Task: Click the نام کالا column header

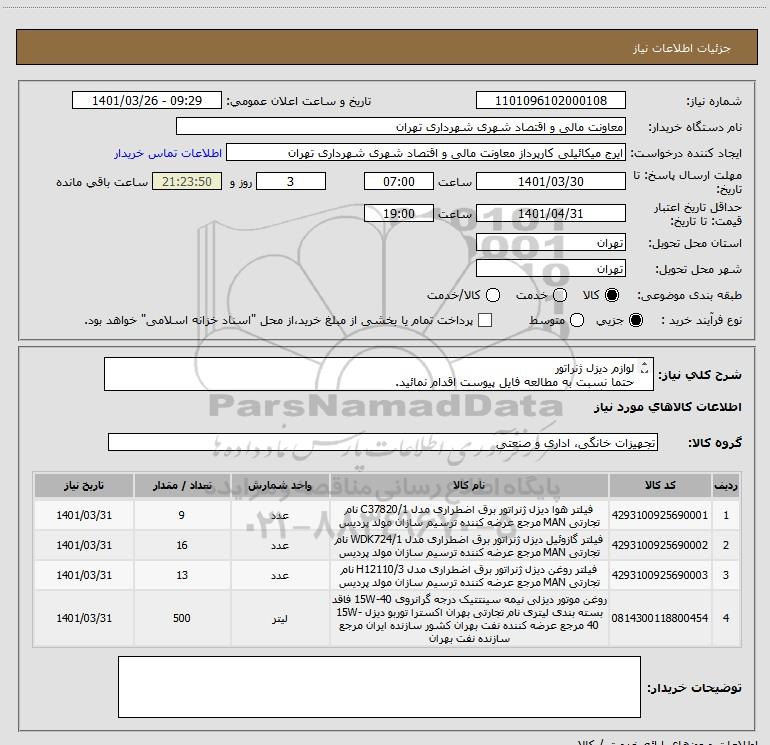Action: pyautogui.click(x=469, y=486)
